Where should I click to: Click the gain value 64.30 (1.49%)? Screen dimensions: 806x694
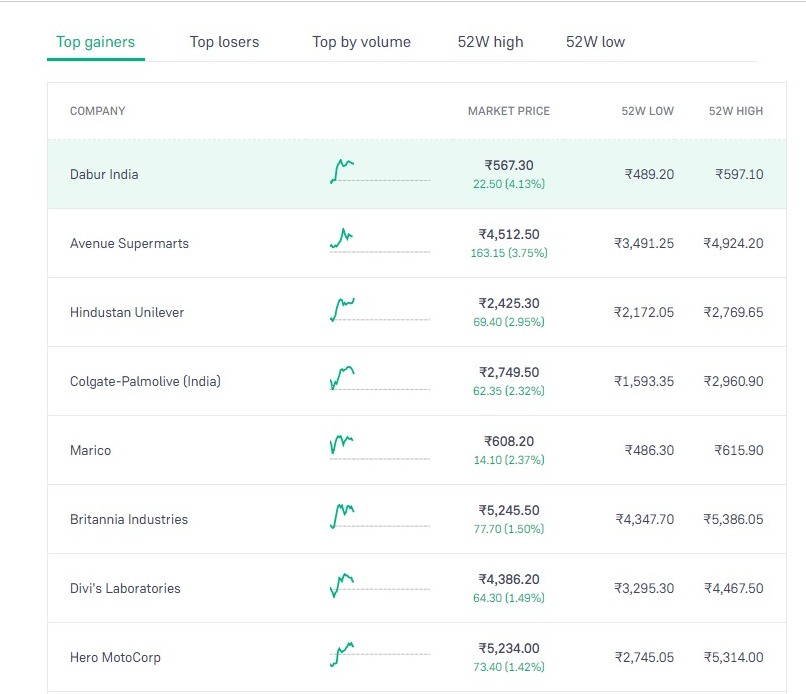(x=509, y=598)
